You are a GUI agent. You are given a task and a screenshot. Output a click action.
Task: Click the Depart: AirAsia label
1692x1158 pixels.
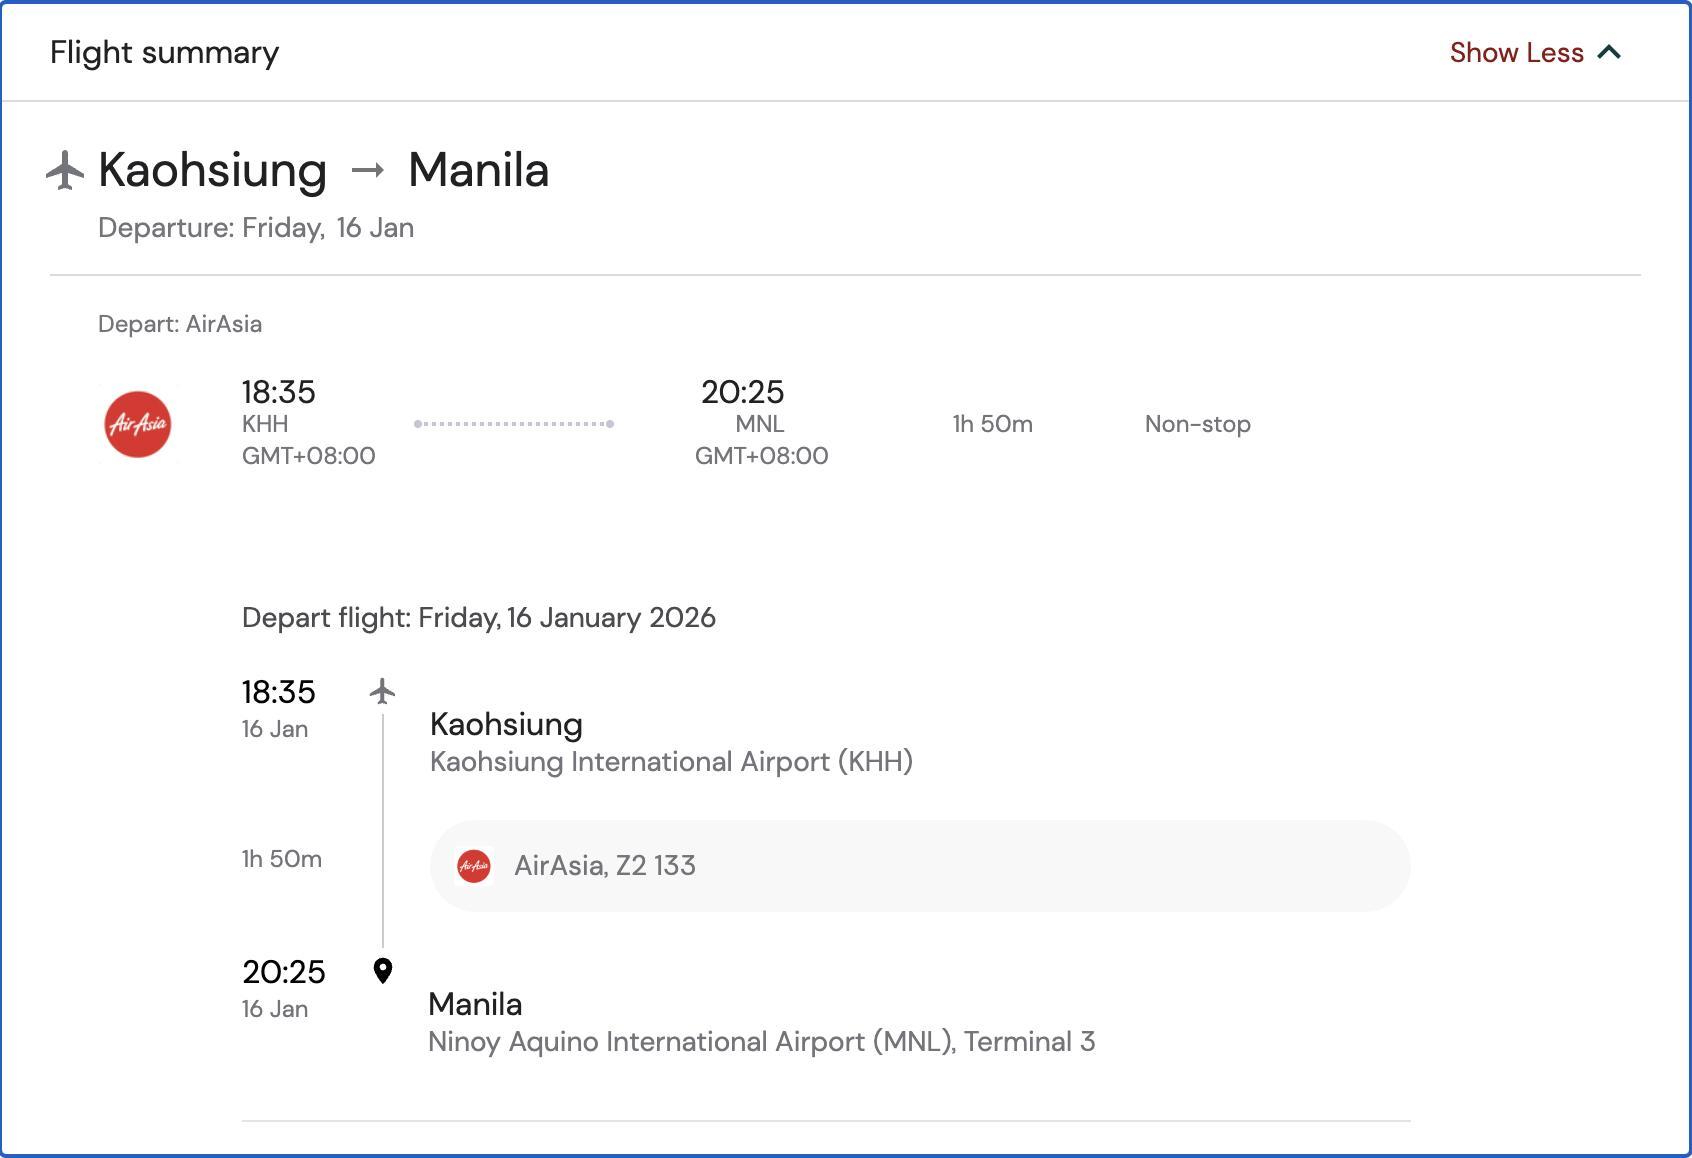[180, 324]
